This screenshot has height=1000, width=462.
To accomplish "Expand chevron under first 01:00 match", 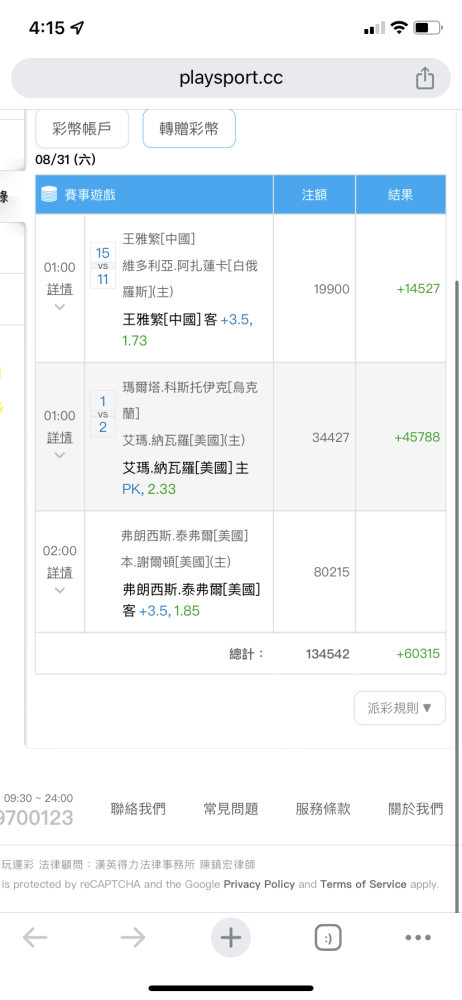I will tap(59, 307).
